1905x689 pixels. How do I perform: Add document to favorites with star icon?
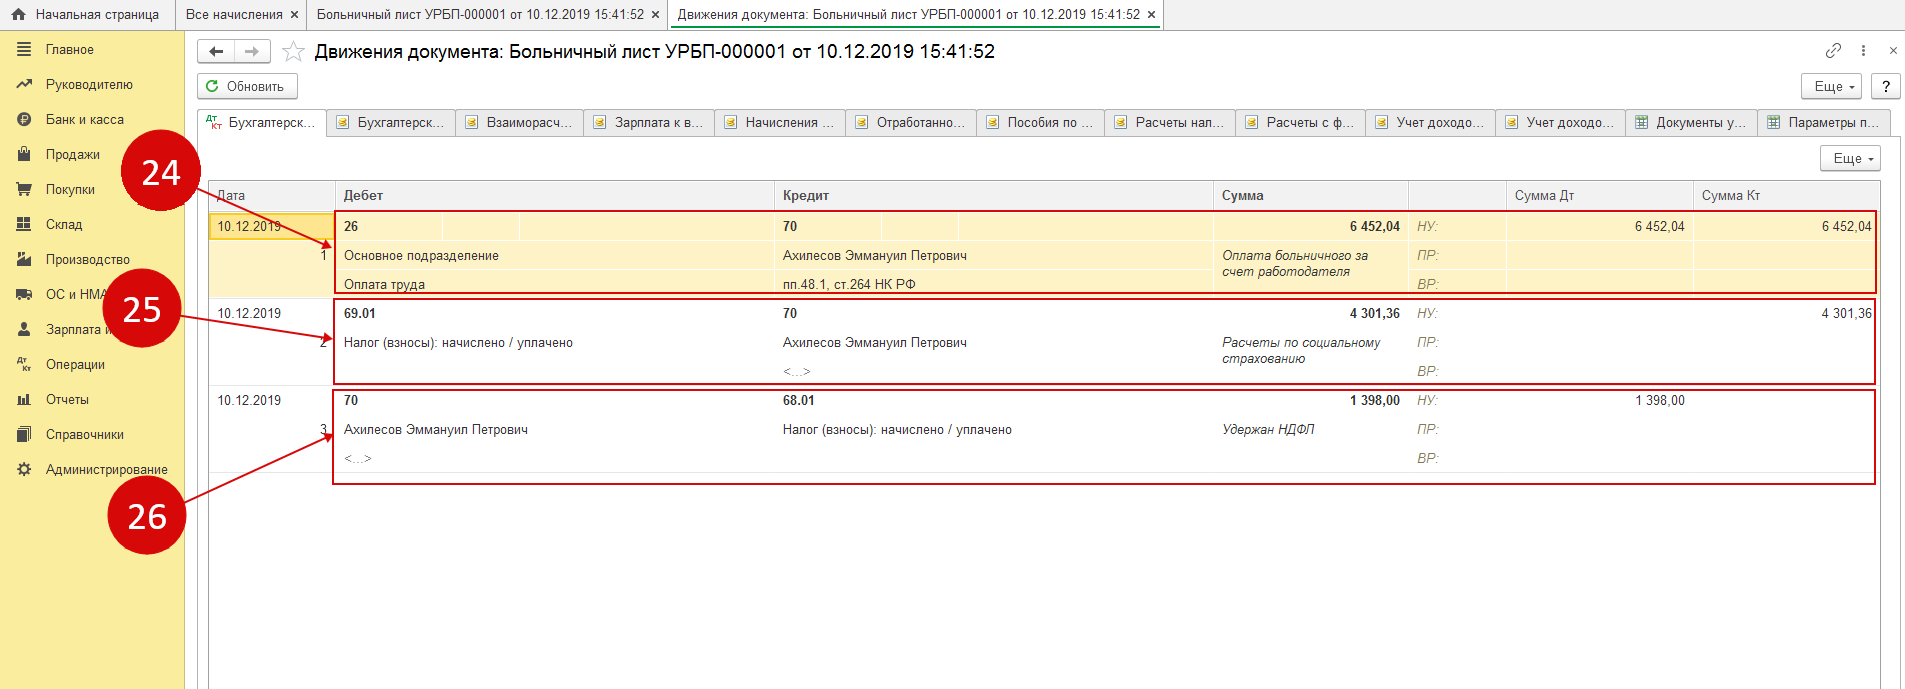pyautogui.click(x=293, y=52)
